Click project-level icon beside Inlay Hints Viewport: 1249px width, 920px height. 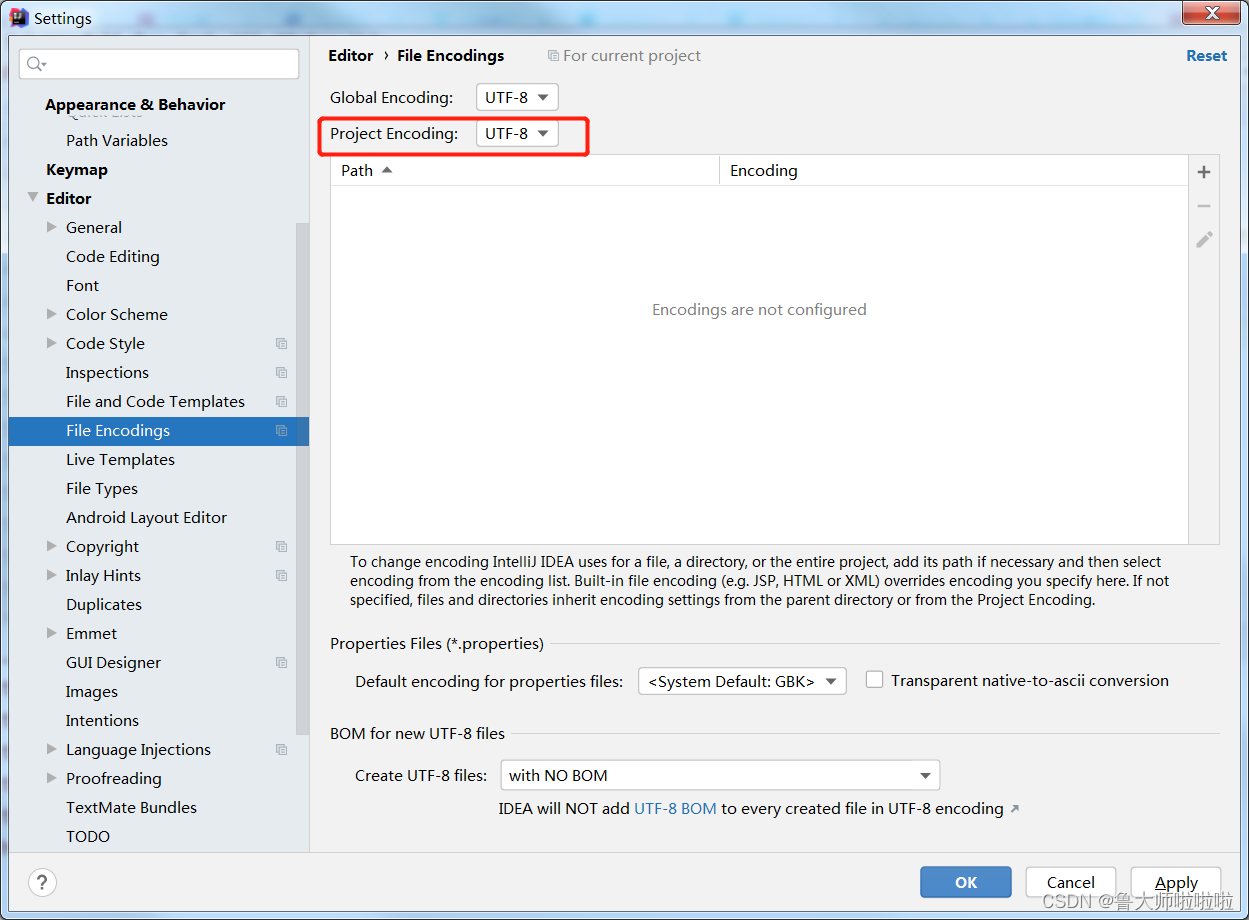tap(282, 575)
